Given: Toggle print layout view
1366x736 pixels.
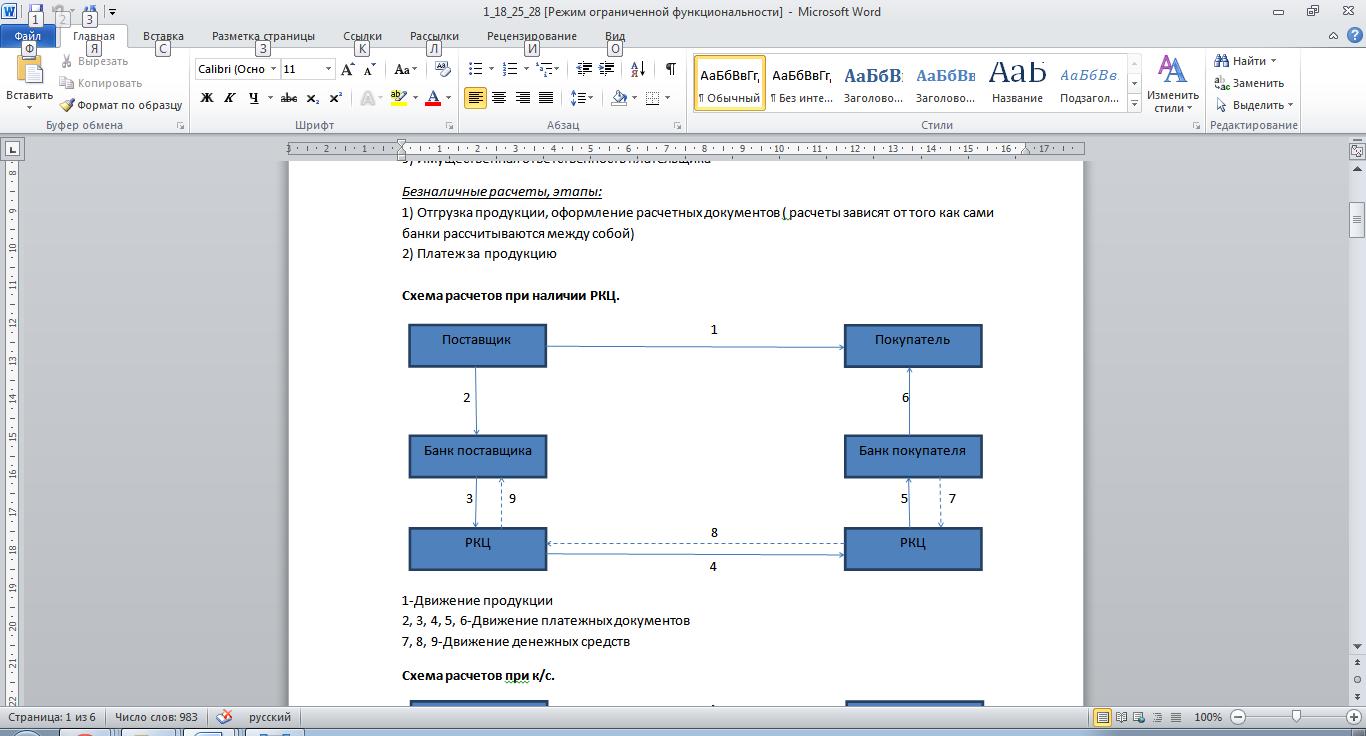Looking at the screenshot, I should (1103, 717).
